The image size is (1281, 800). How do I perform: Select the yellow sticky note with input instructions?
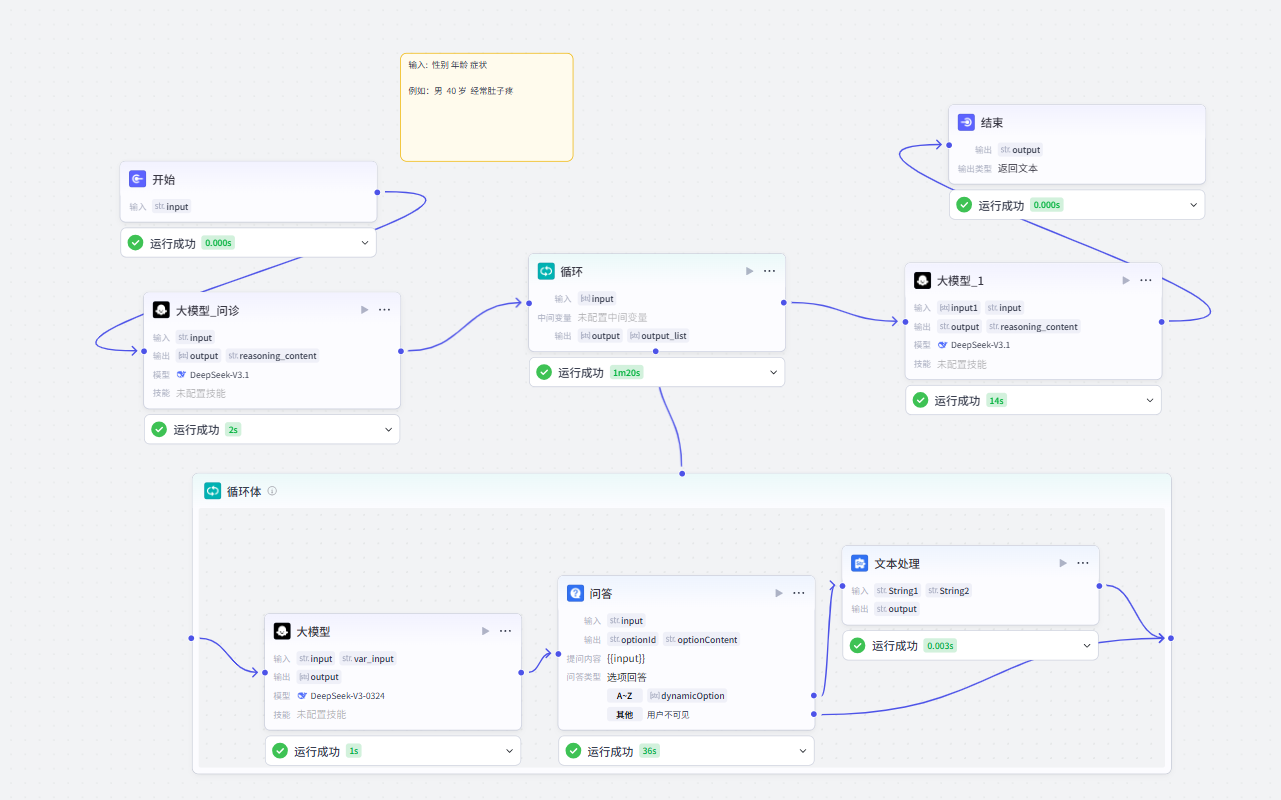[487, 107]
